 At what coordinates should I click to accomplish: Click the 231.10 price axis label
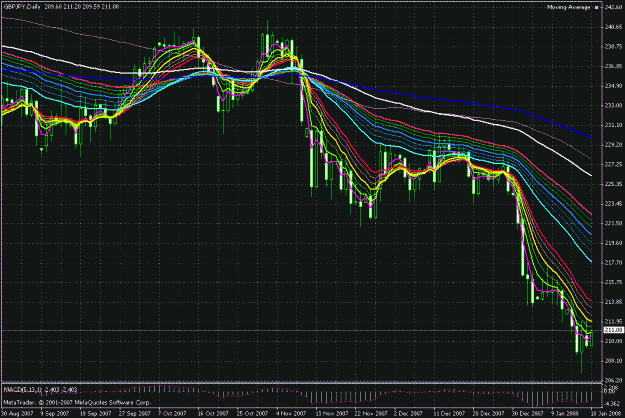(615, 125)
